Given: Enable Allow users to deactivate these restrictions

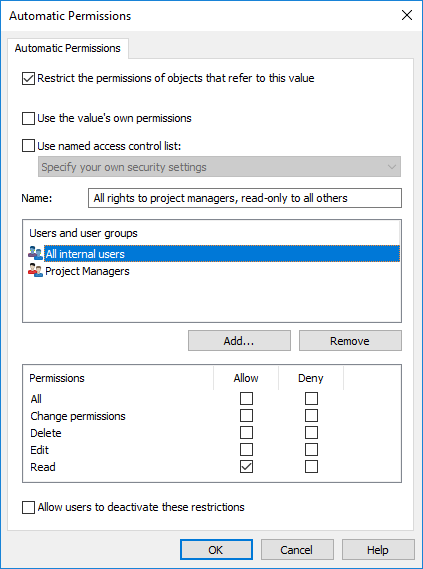Looking at the screenshot, I should tap(28, 507).
